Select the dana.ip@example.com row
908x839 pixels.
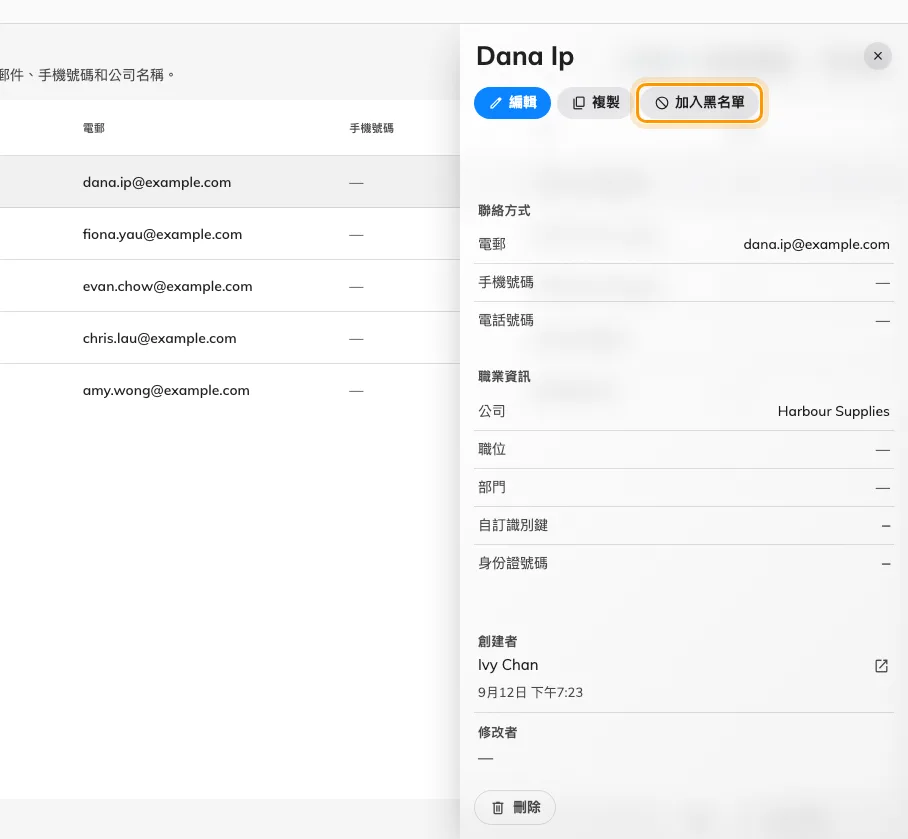tap(230, 182)
